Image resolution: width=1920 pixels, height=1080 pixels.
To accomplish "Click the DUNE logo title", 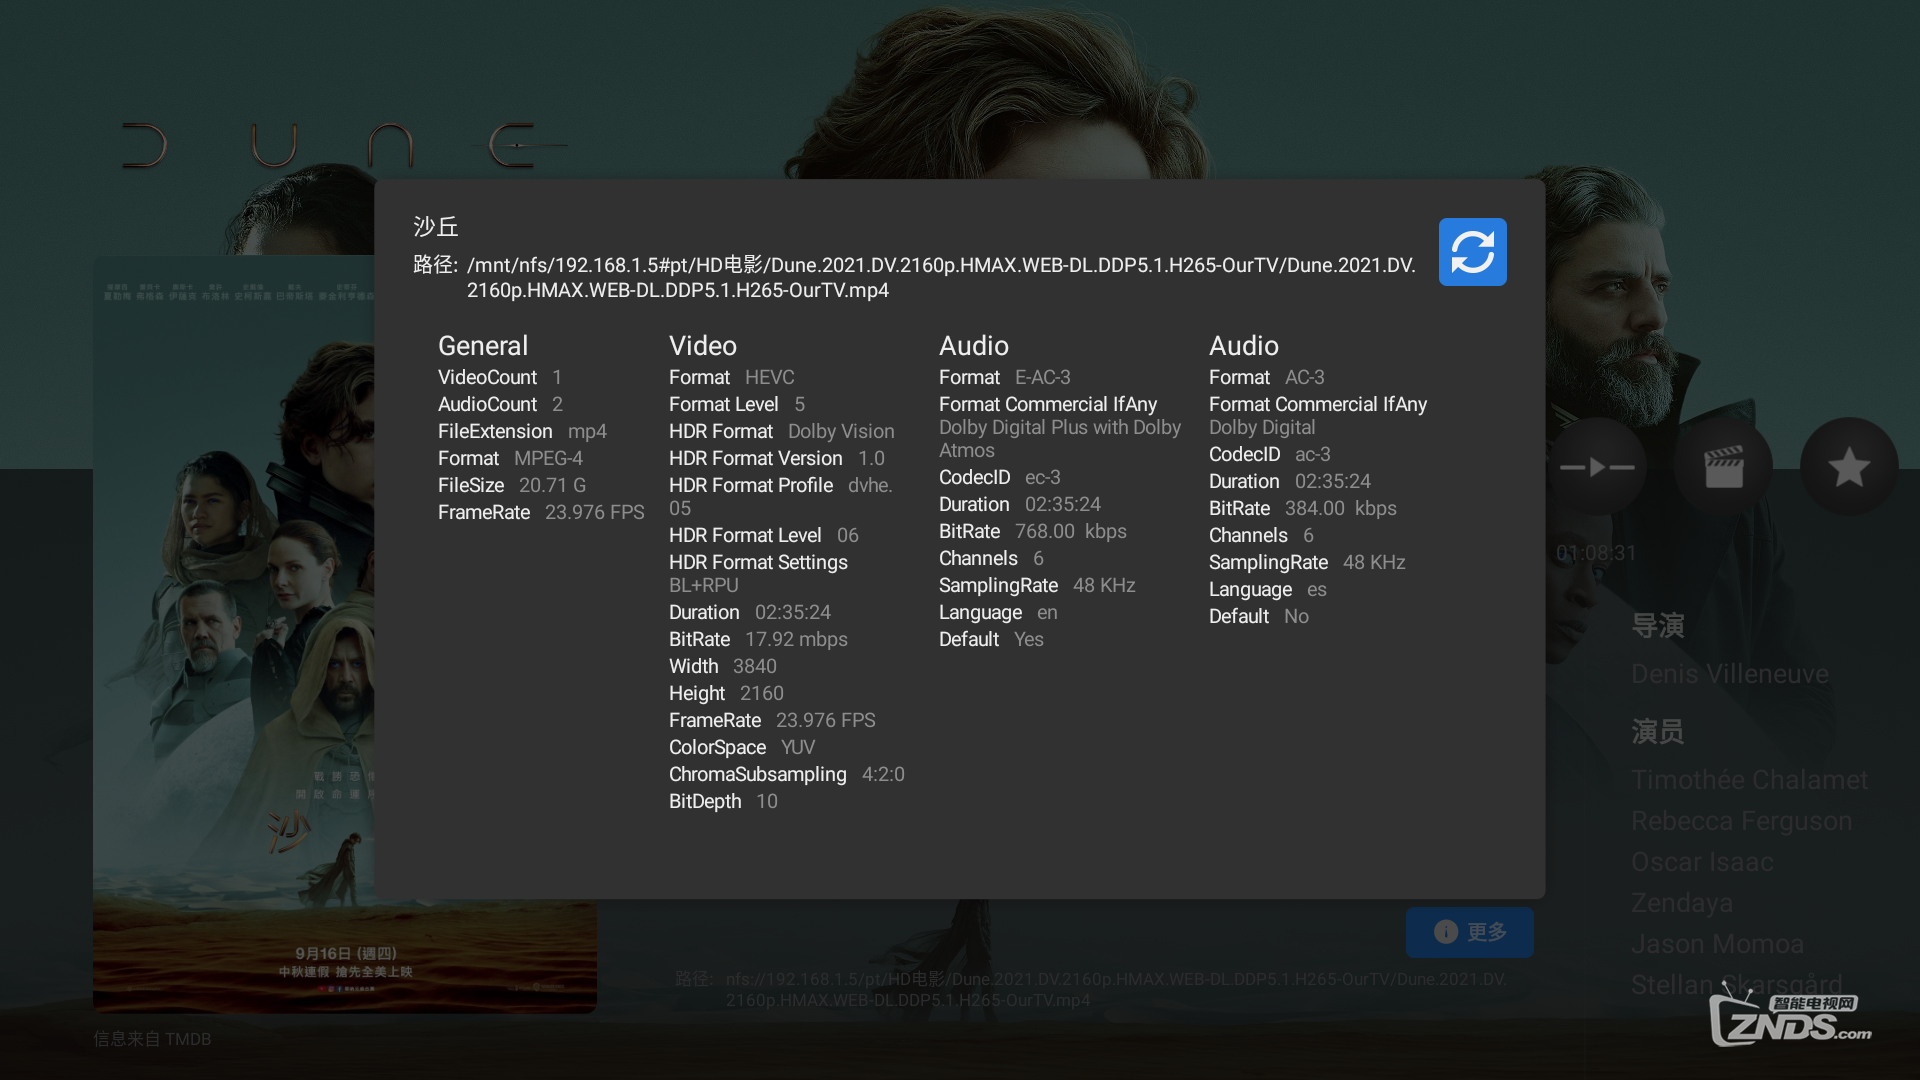I will pos(343,146).
